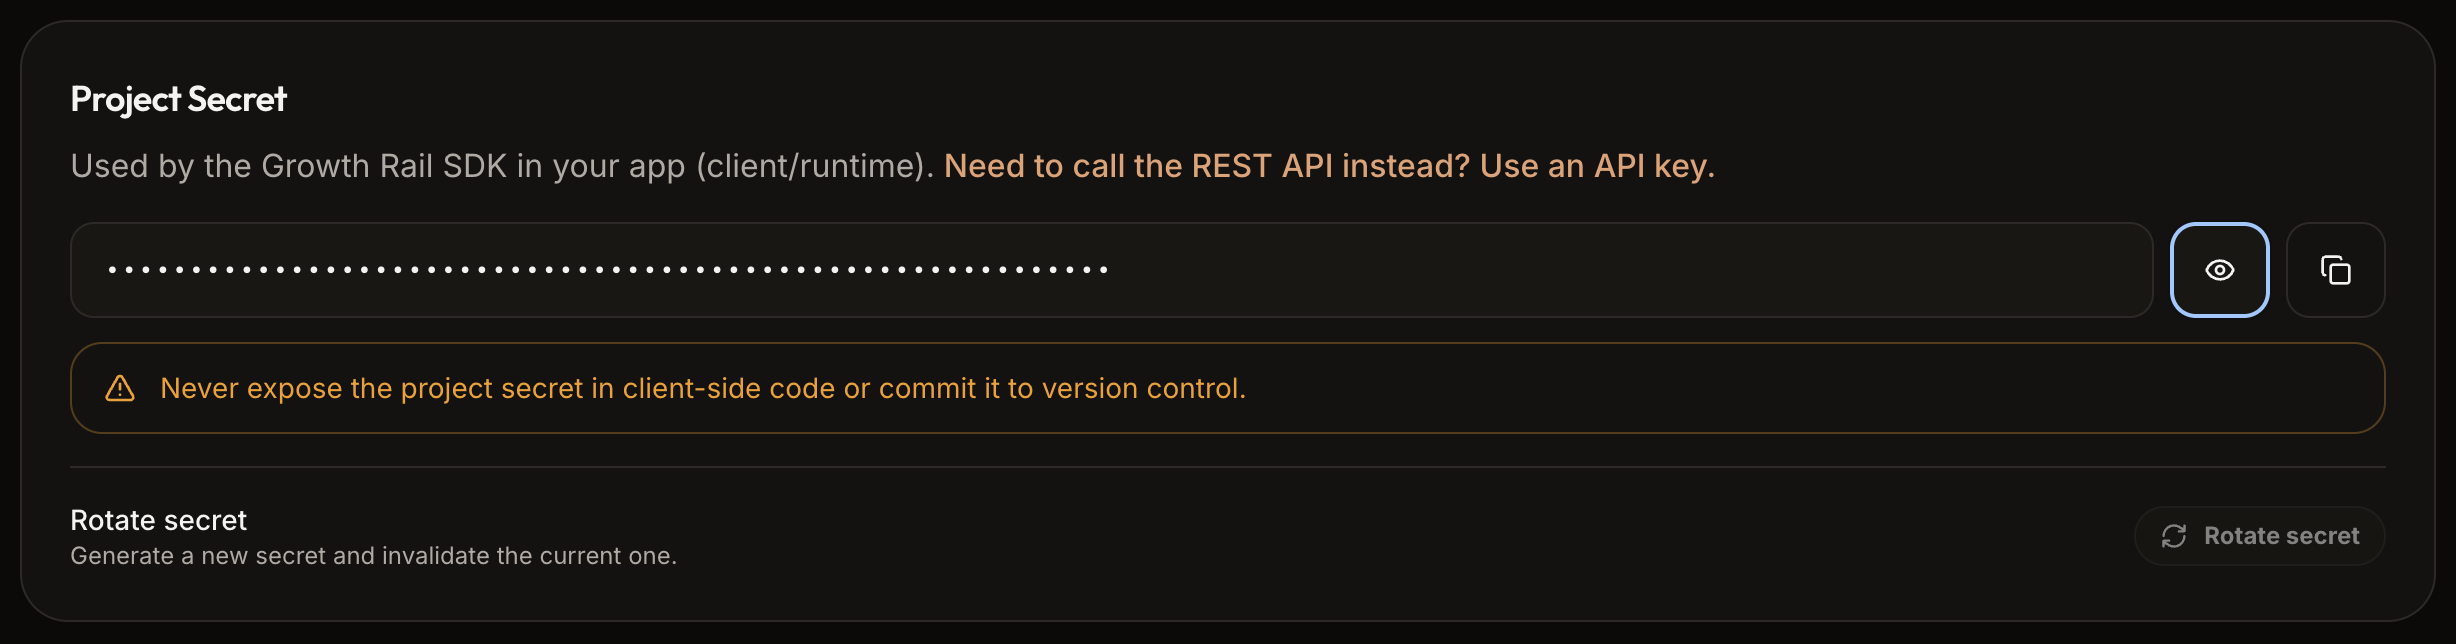Click the "version control" words in the warning

click(1142, 388)
